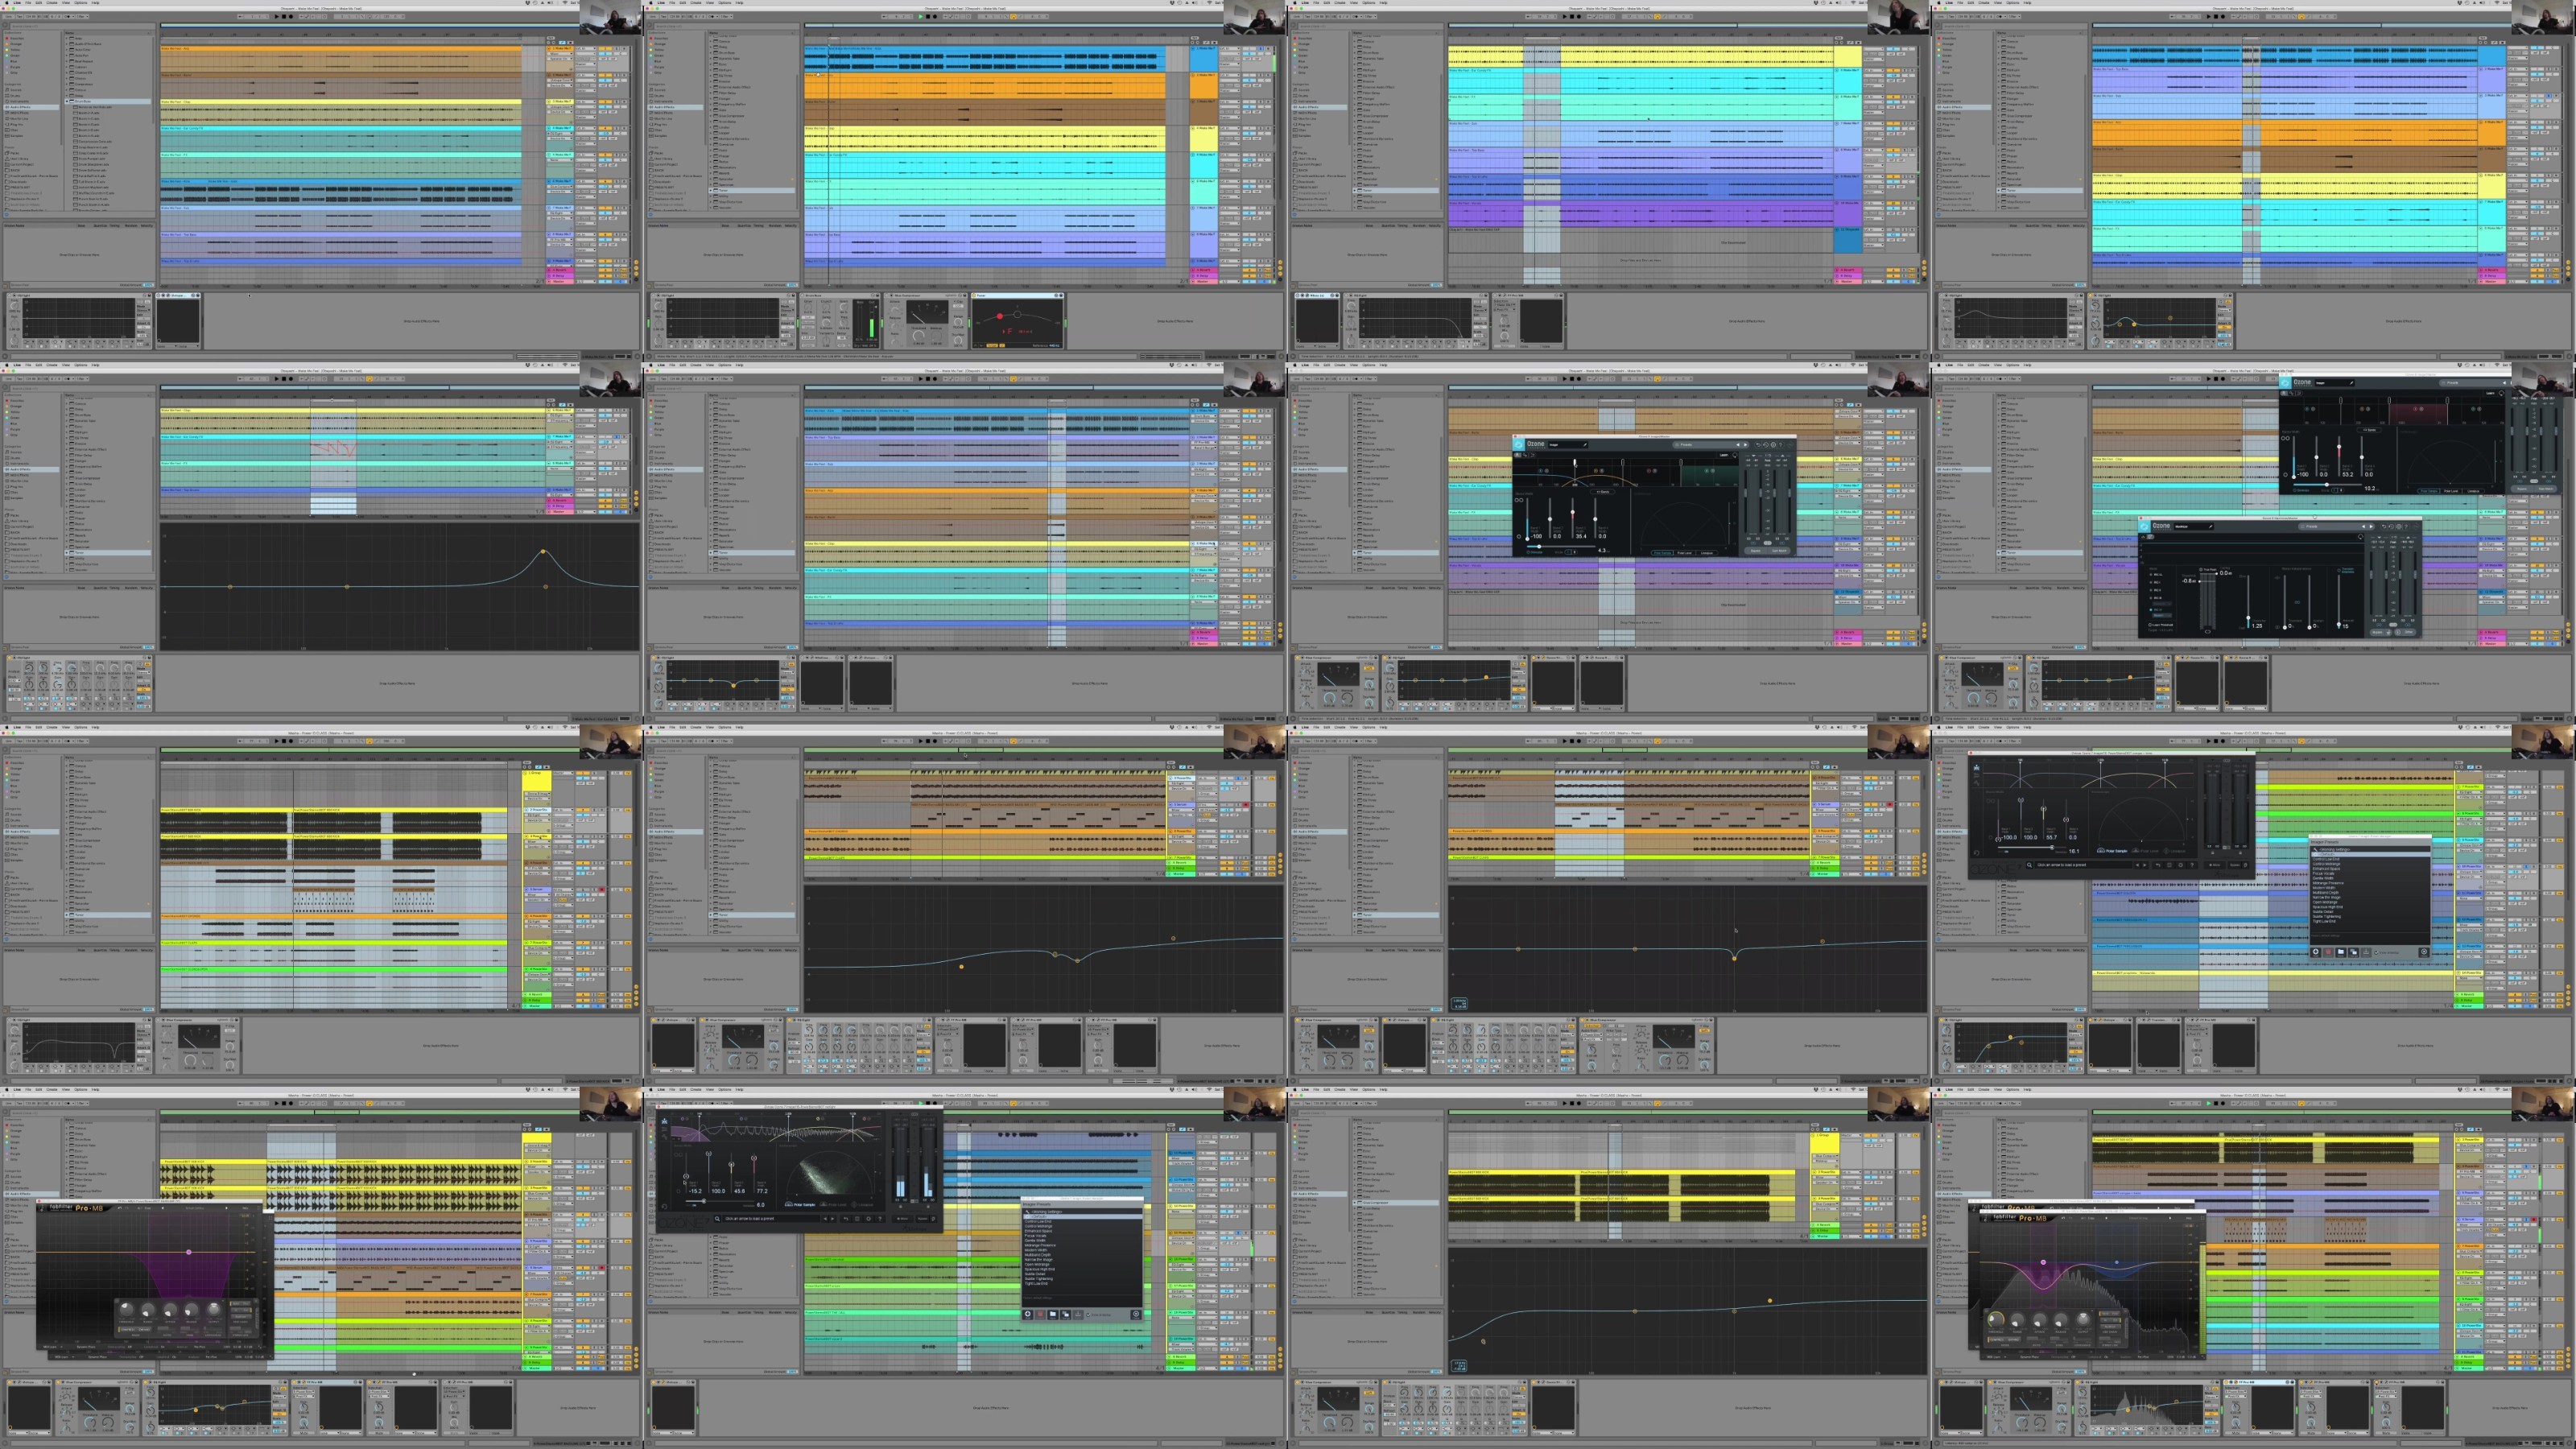Click next-preset arrow in Ozone Imager showing 35.4

[1746, 445]
